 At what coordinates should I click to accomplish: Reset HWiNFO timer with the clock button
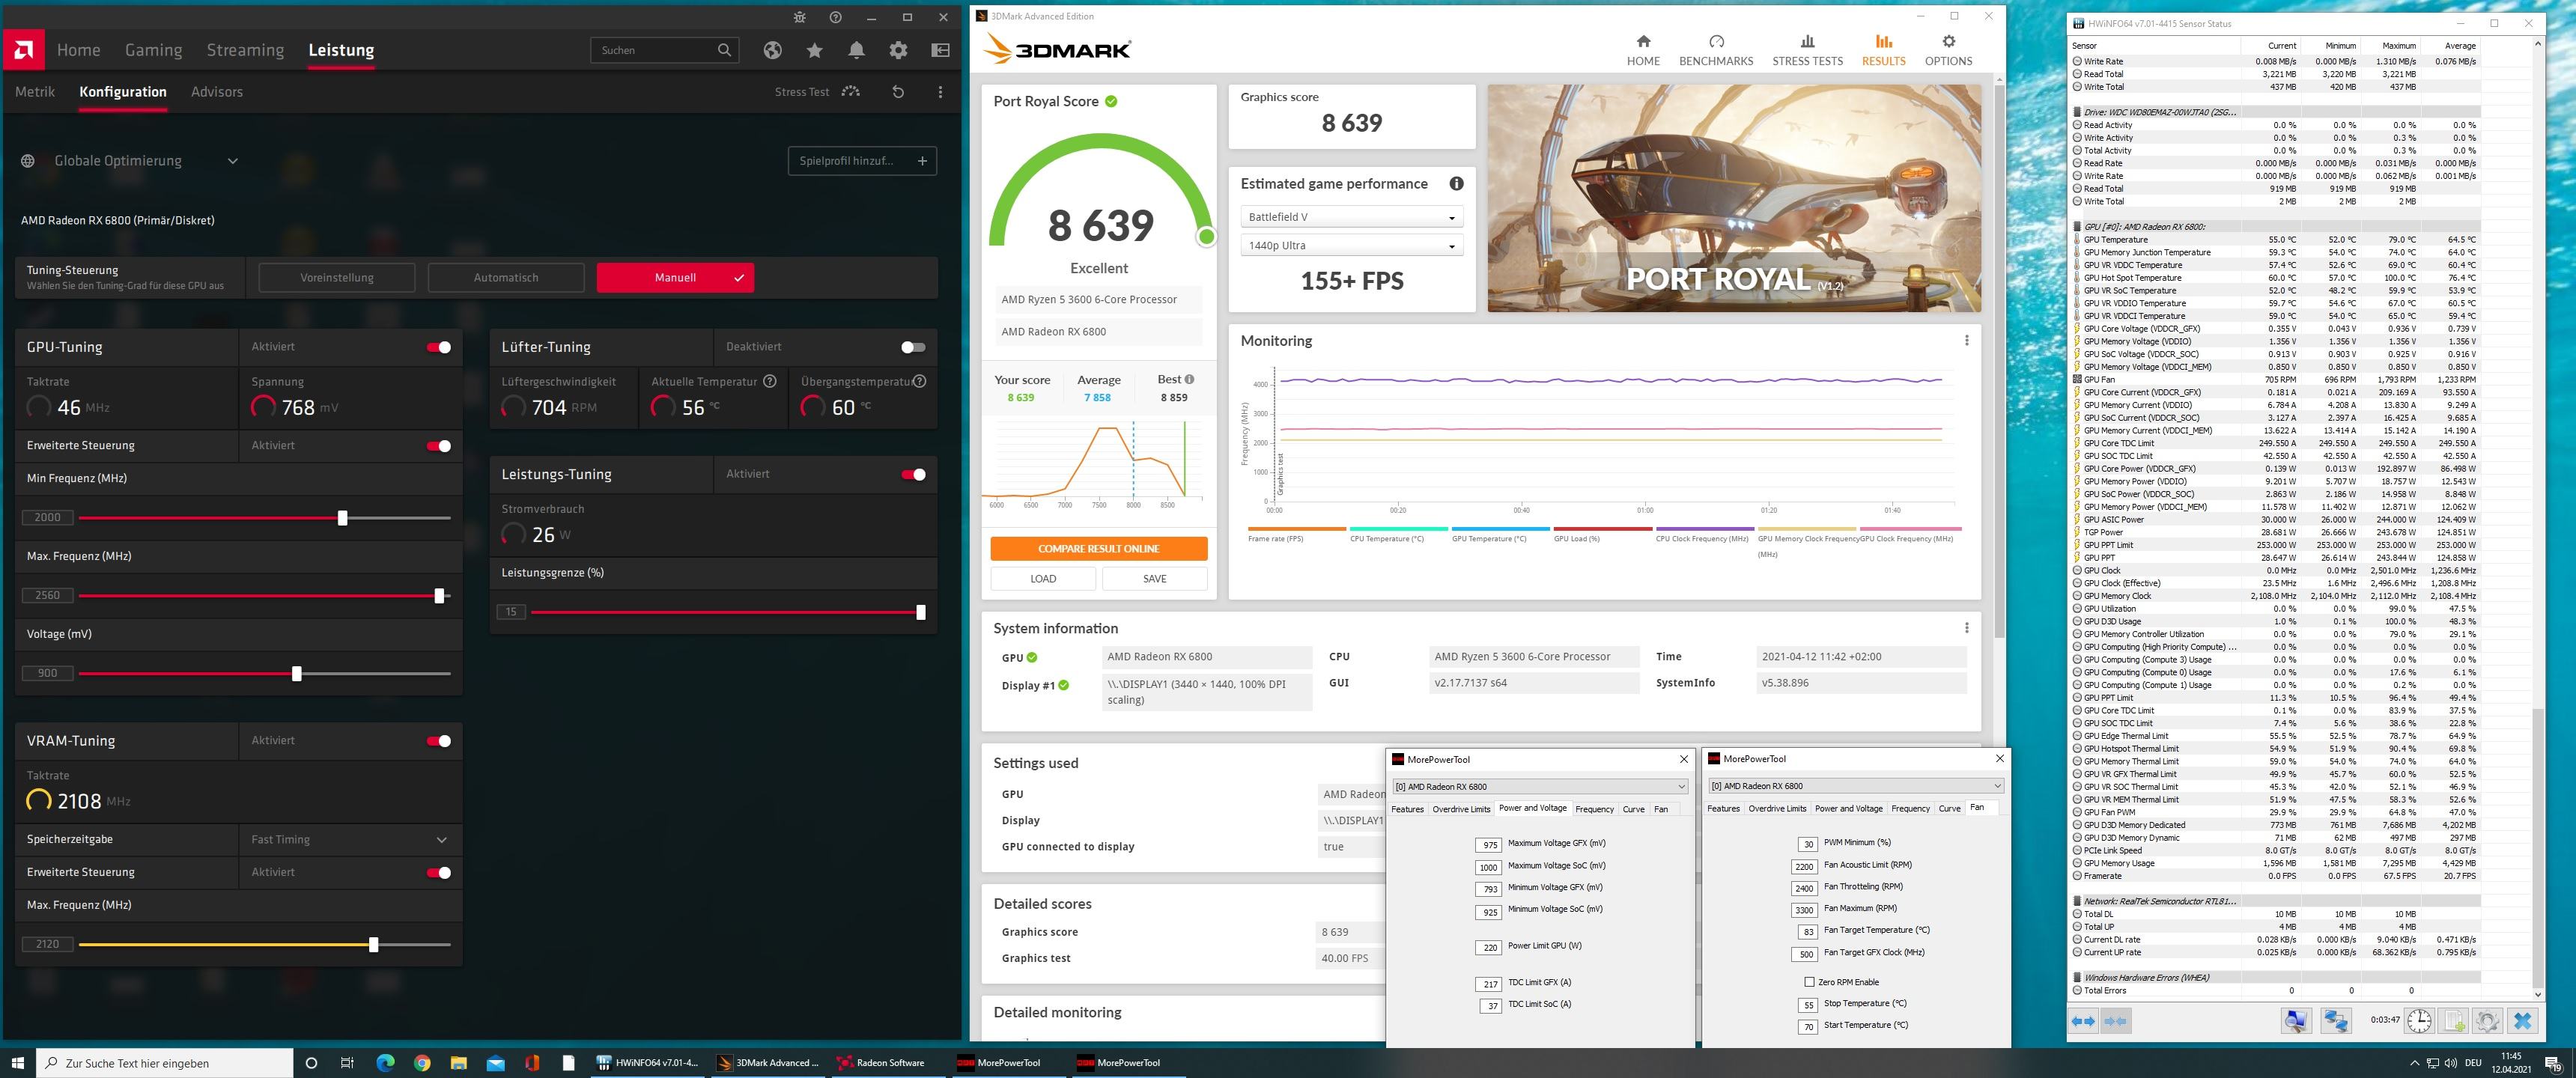[2419, 1021]
